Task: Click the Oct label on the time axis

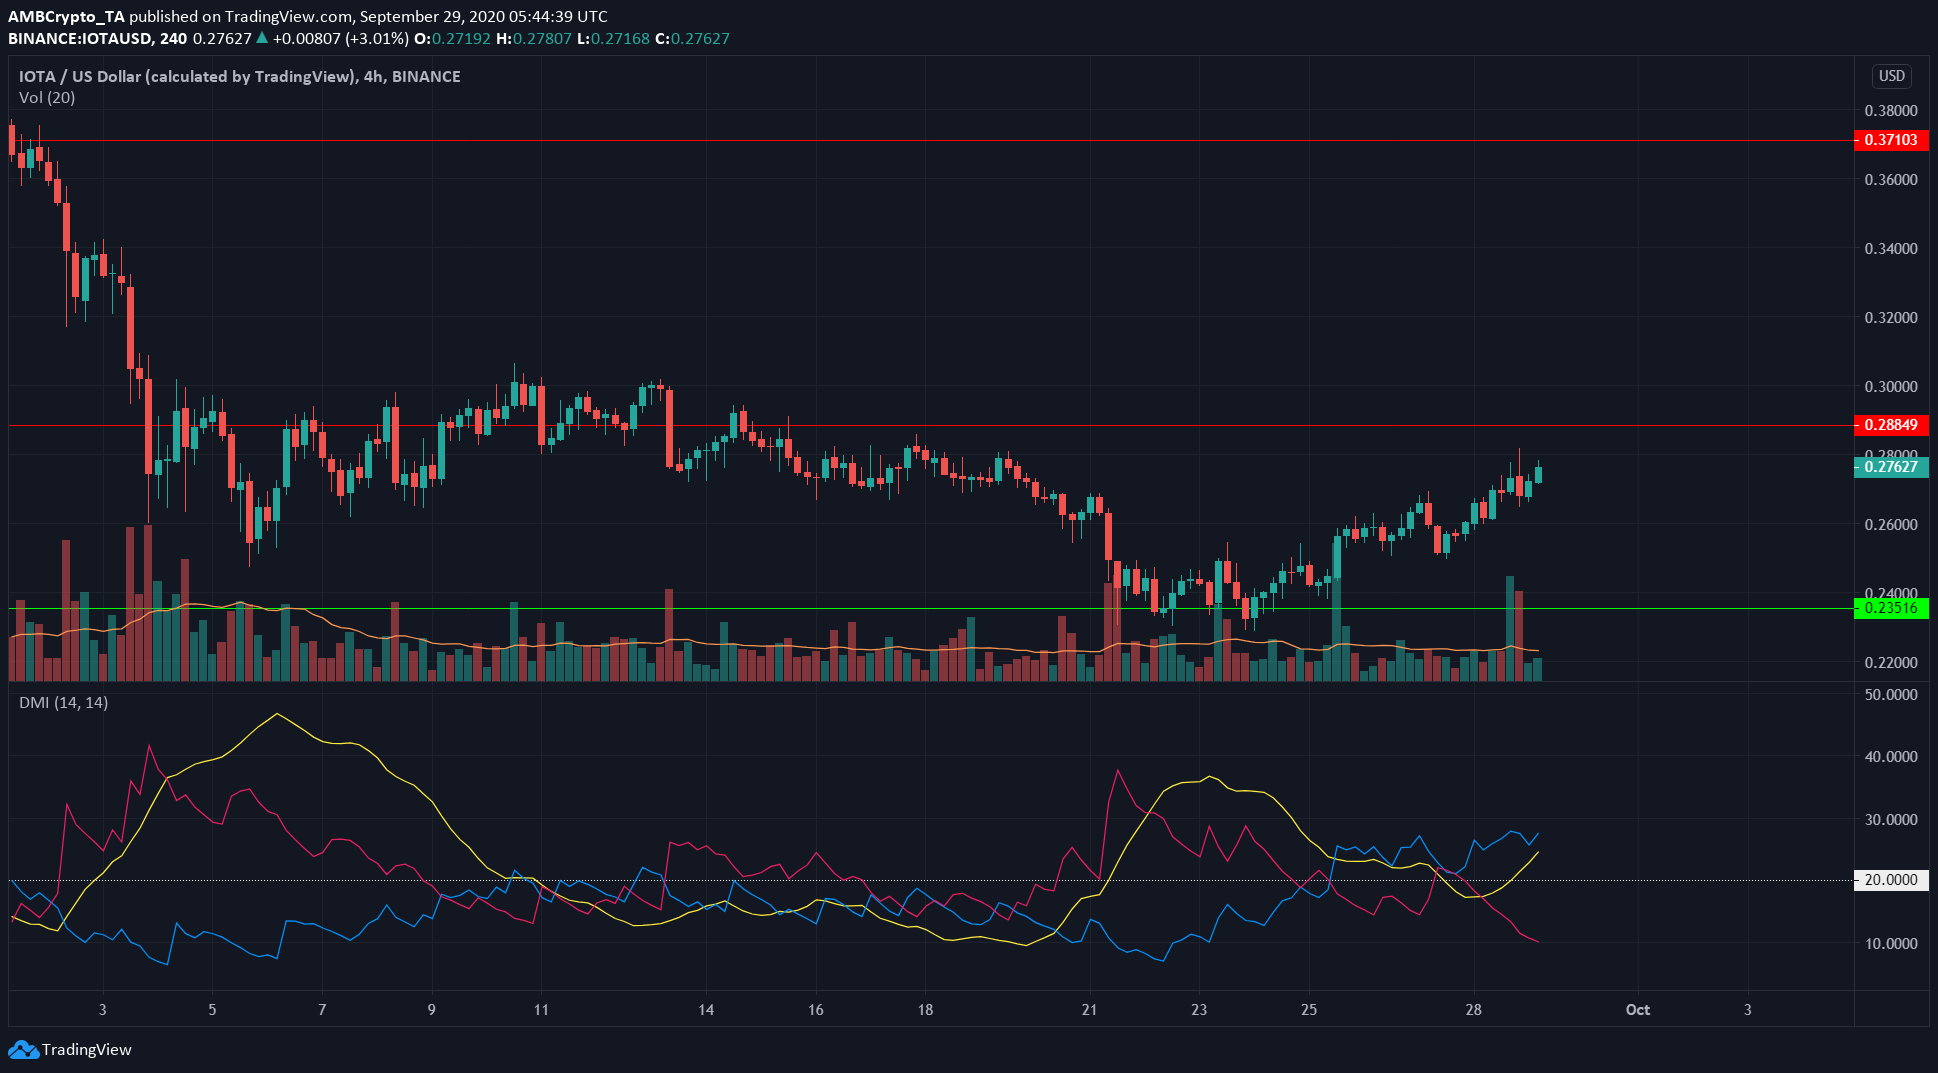Action: tap(1638, 1009)
